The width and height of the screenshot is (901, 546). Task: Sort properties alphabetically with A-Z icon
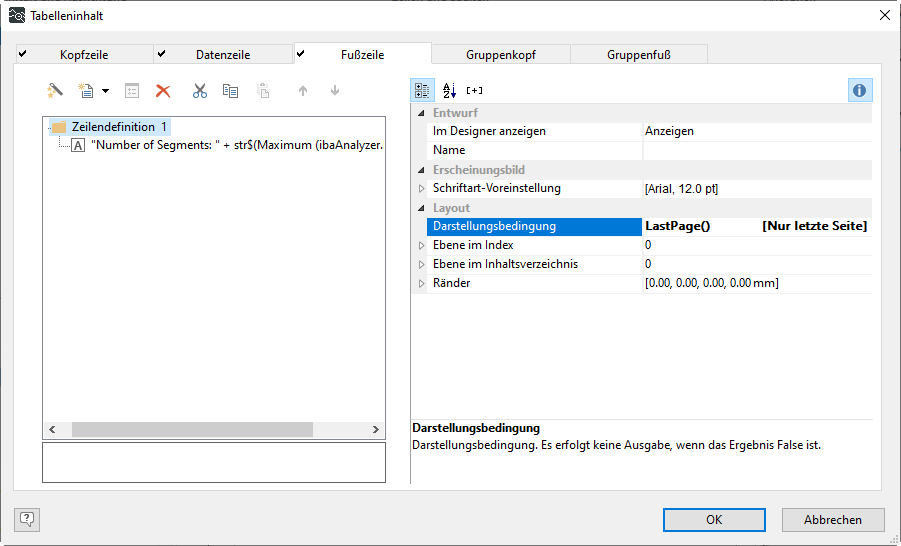(x=449, y=90)
